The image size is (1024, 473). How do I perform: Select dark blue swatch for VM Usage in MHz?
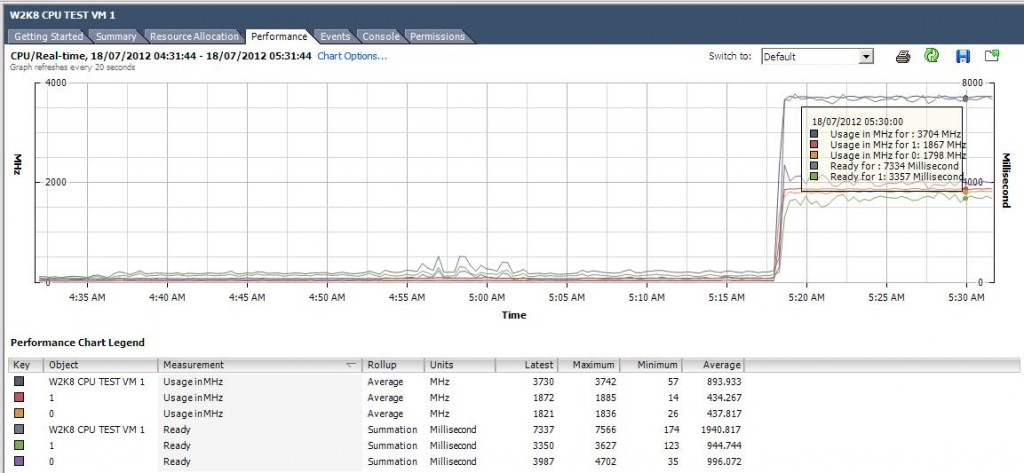point(18,381)
